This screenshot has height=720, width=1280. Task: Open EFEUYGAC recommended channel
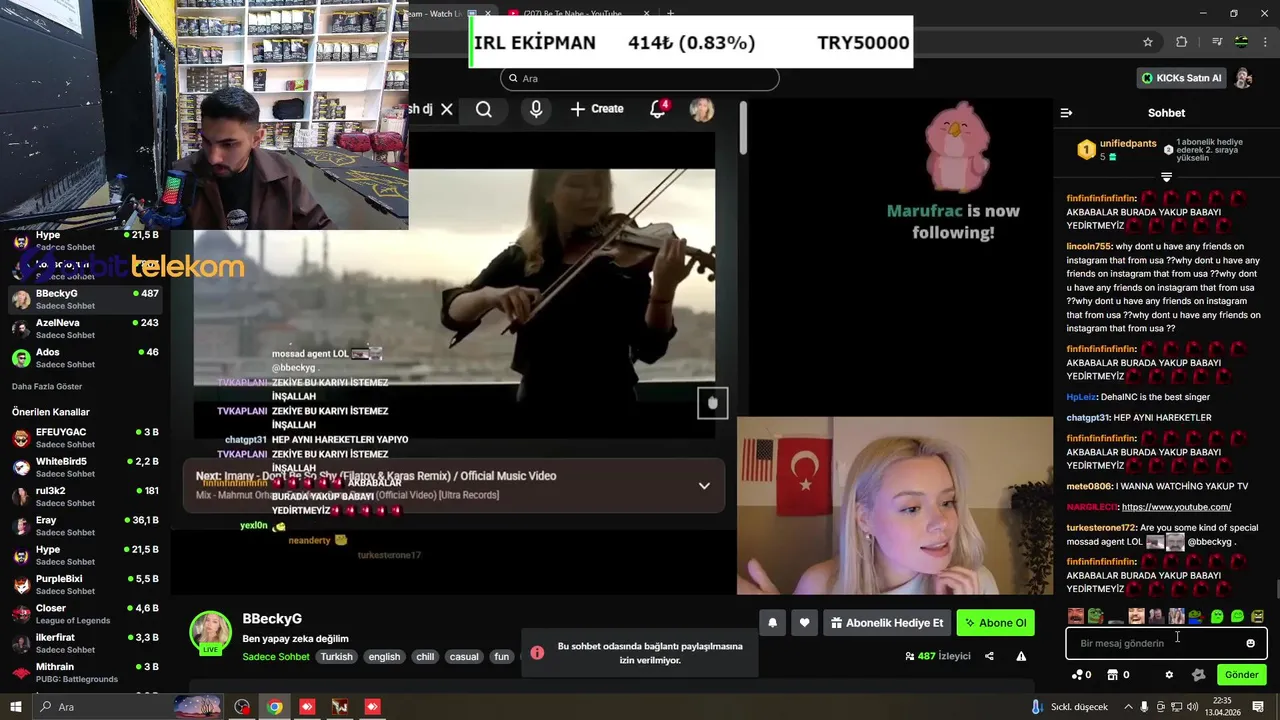85,438
